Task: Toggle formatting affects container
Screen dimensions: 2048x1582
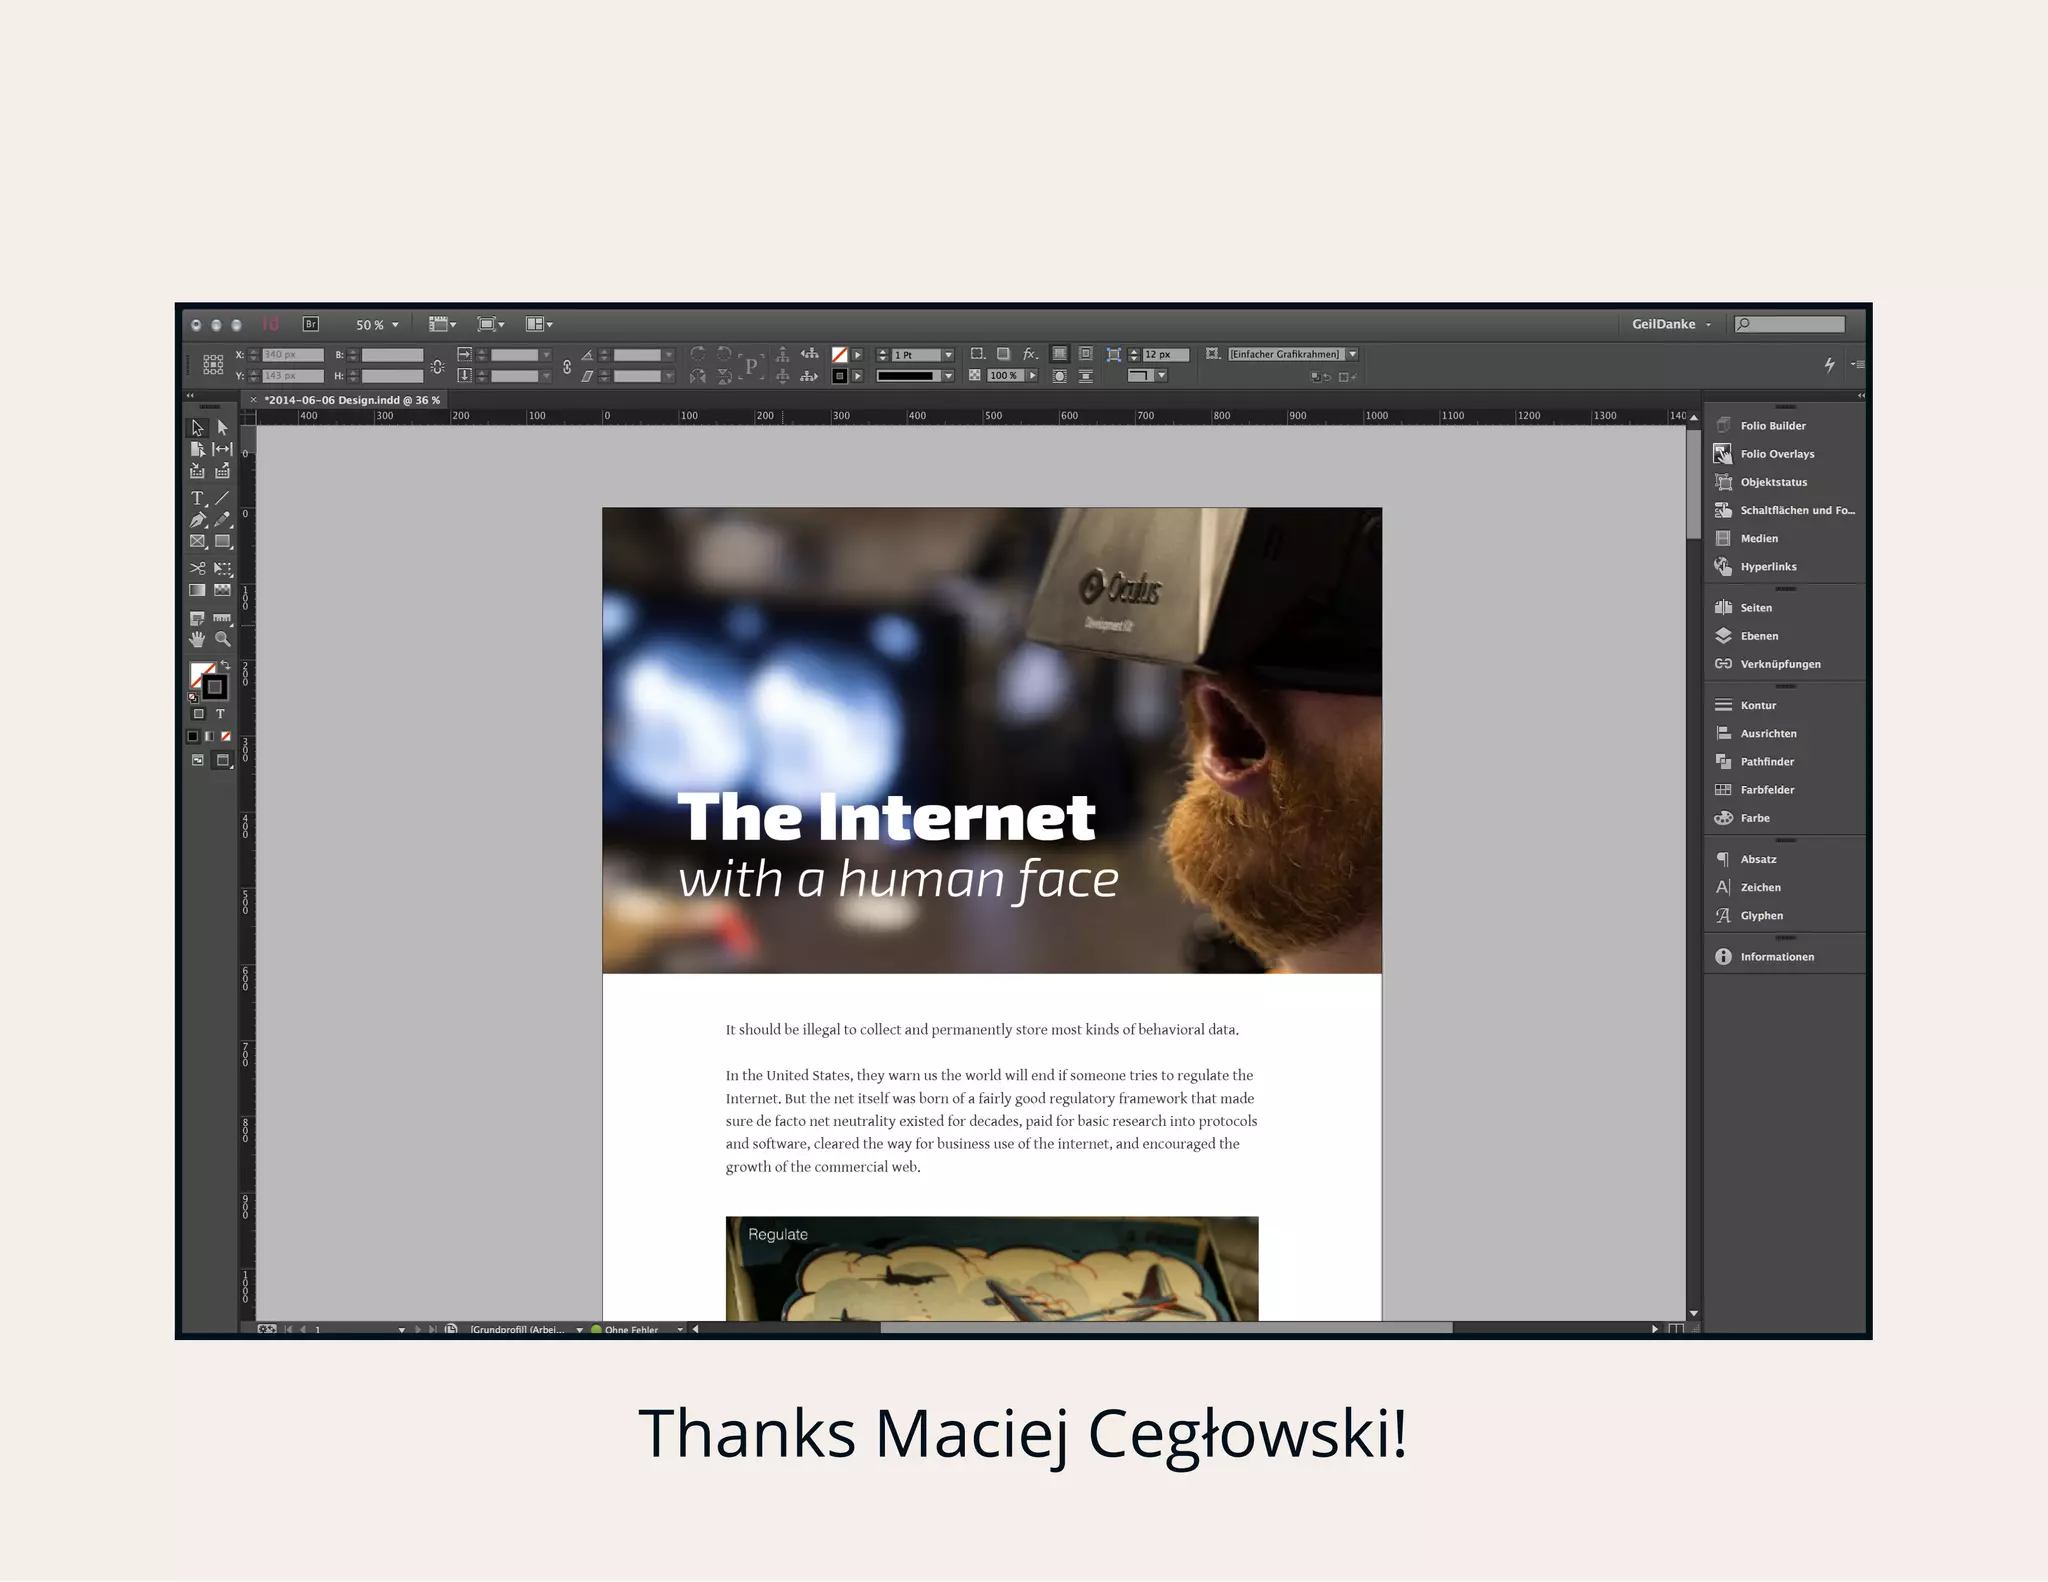Action: (x=198, y=714)
